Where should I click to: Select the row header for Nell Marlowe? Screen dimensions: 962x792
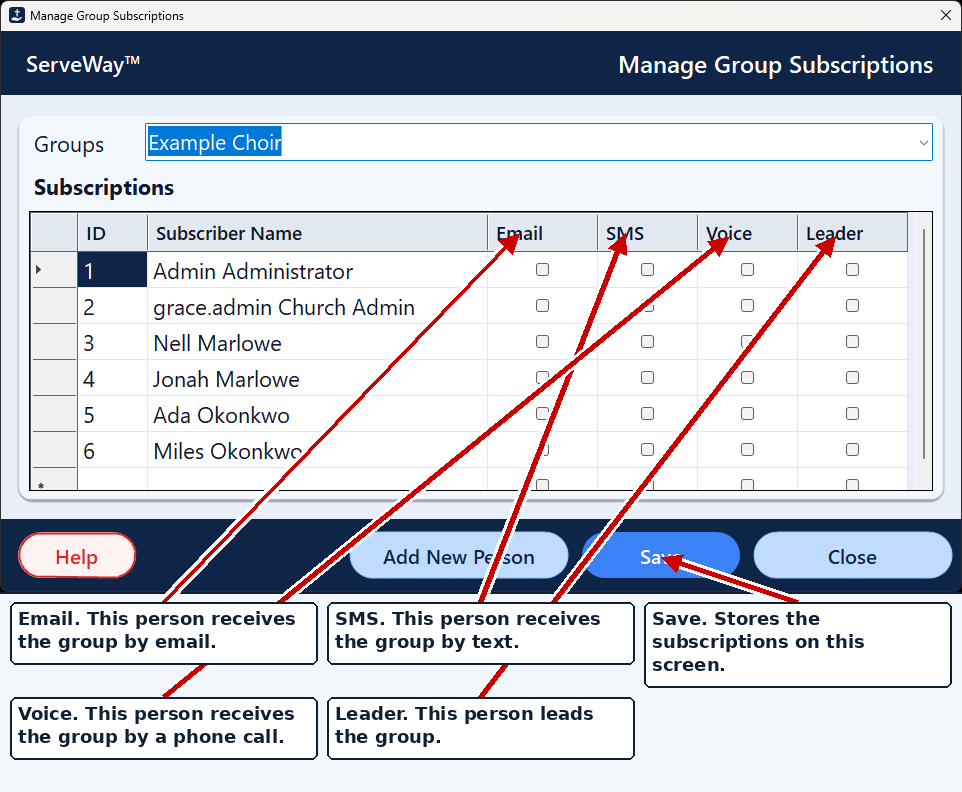click(x=54, y=342)
